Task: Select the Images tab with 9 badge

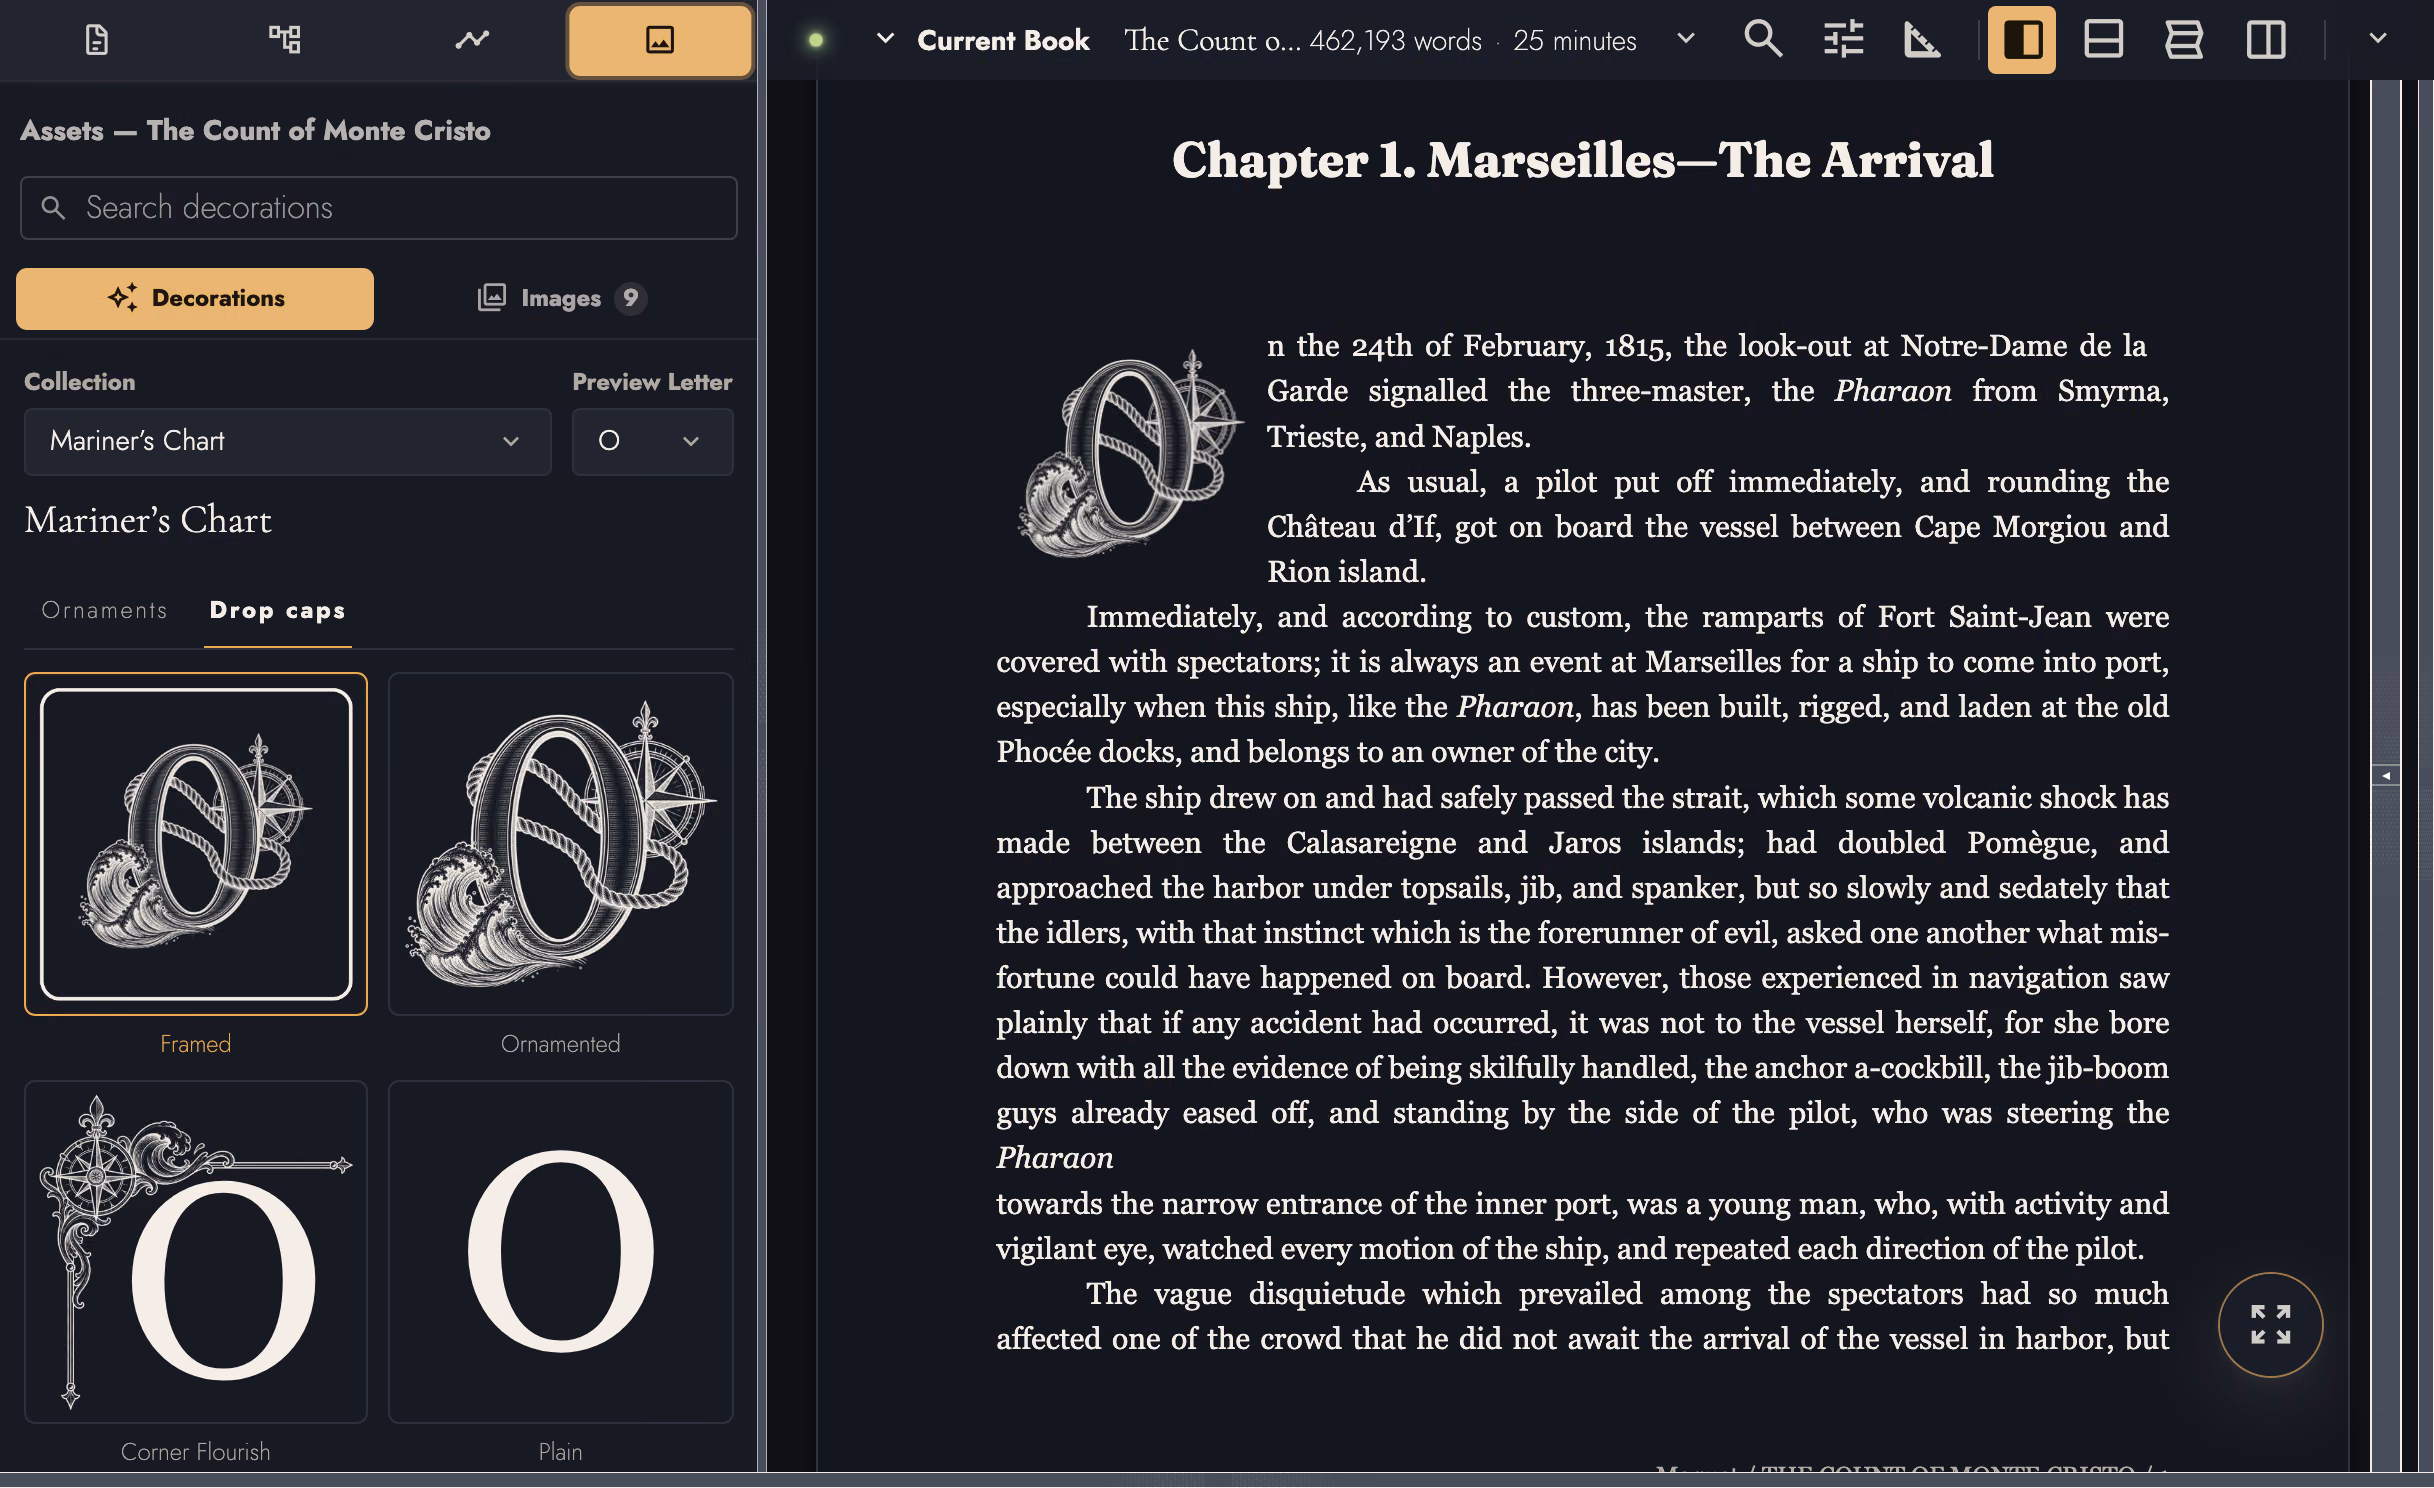Action: [562, 298]
